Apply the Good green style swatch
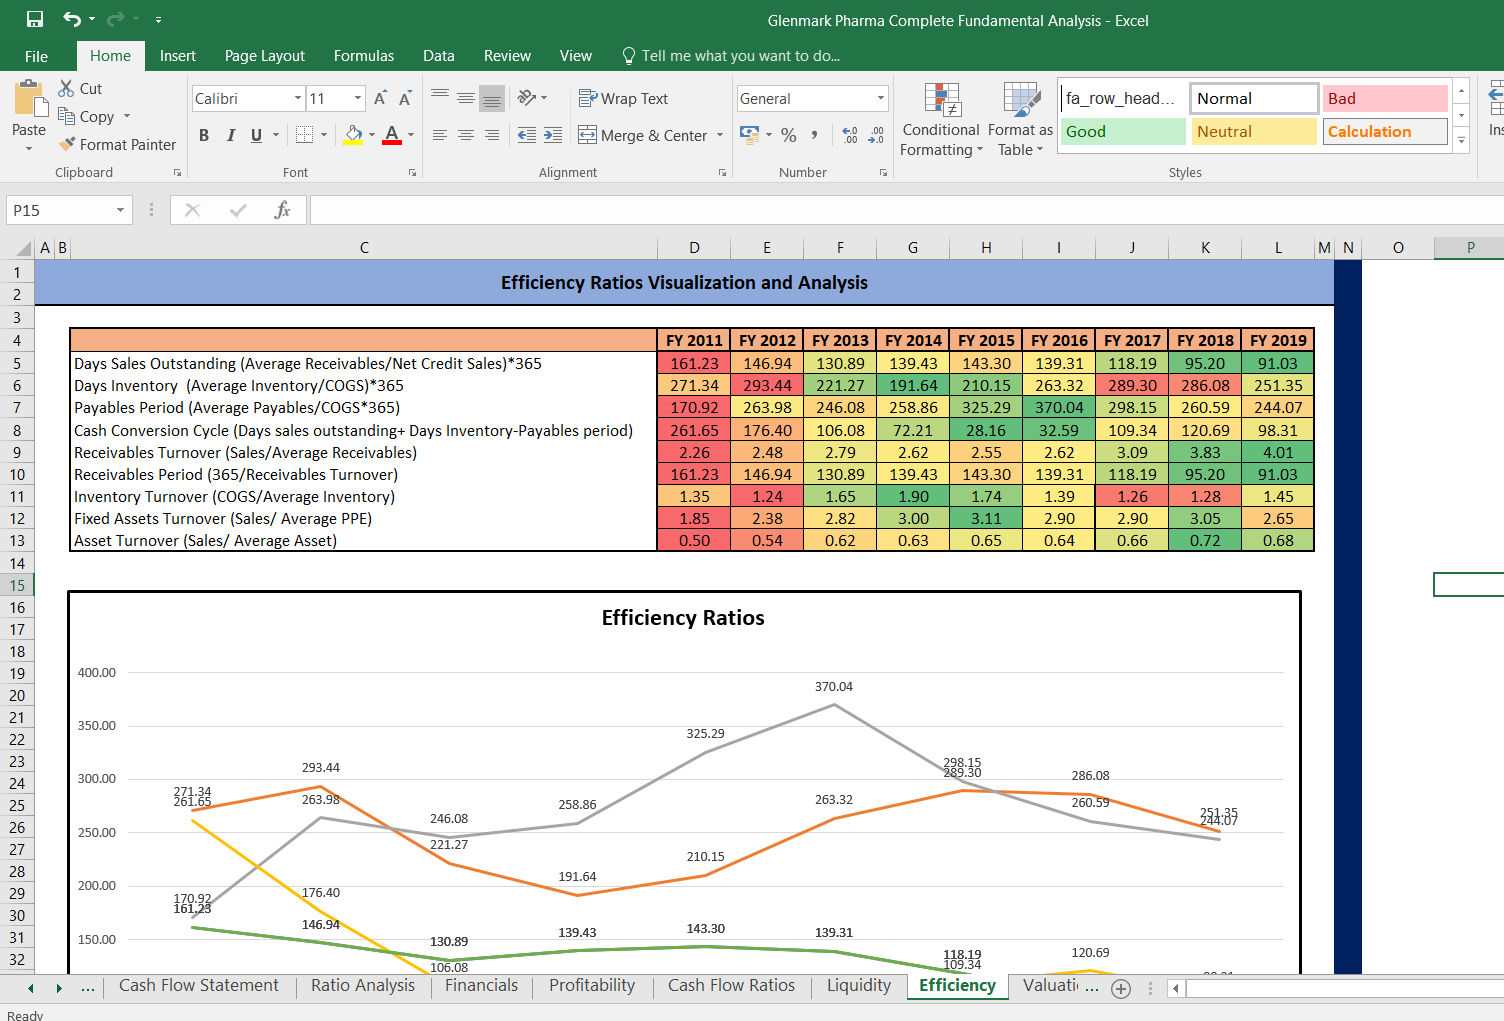This screenshot has width=1504, height=1021. click(1123, 131)
